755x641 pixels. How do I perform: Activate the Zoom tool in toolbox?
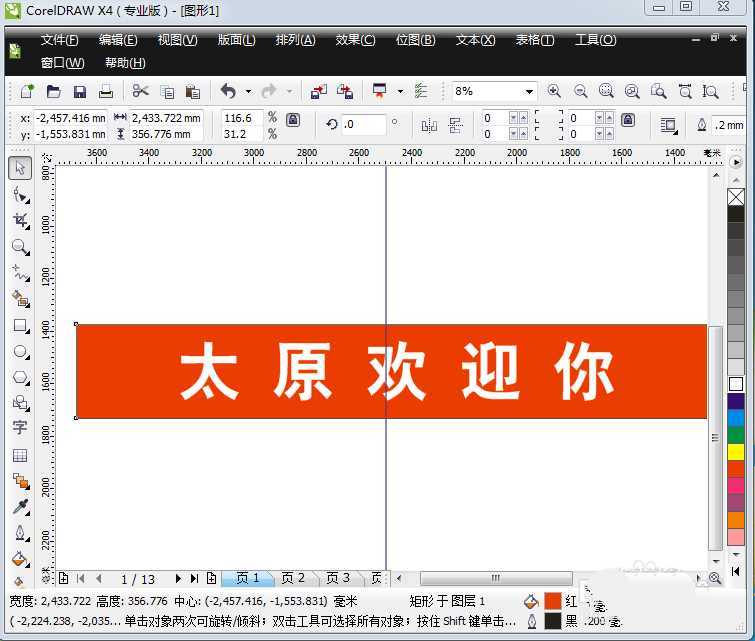click(20, 247)
